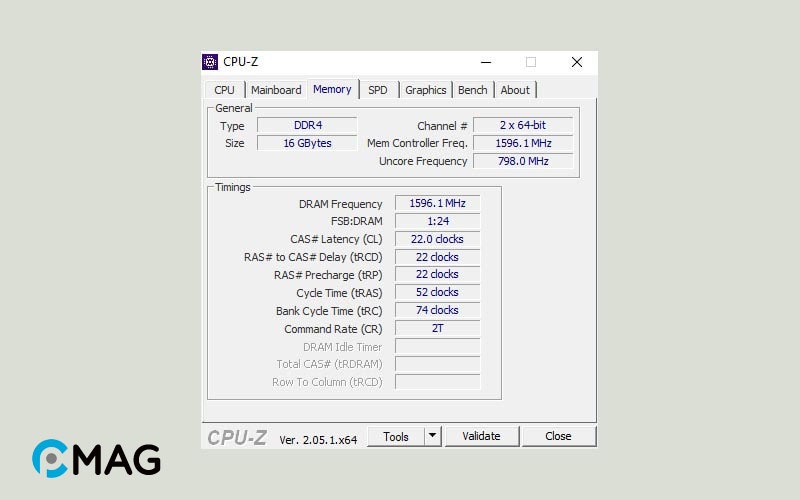Viewport: 800px width, 500px height.
Task: Click the CAS# Latency 22.0 clocks value
Action: 437,239
